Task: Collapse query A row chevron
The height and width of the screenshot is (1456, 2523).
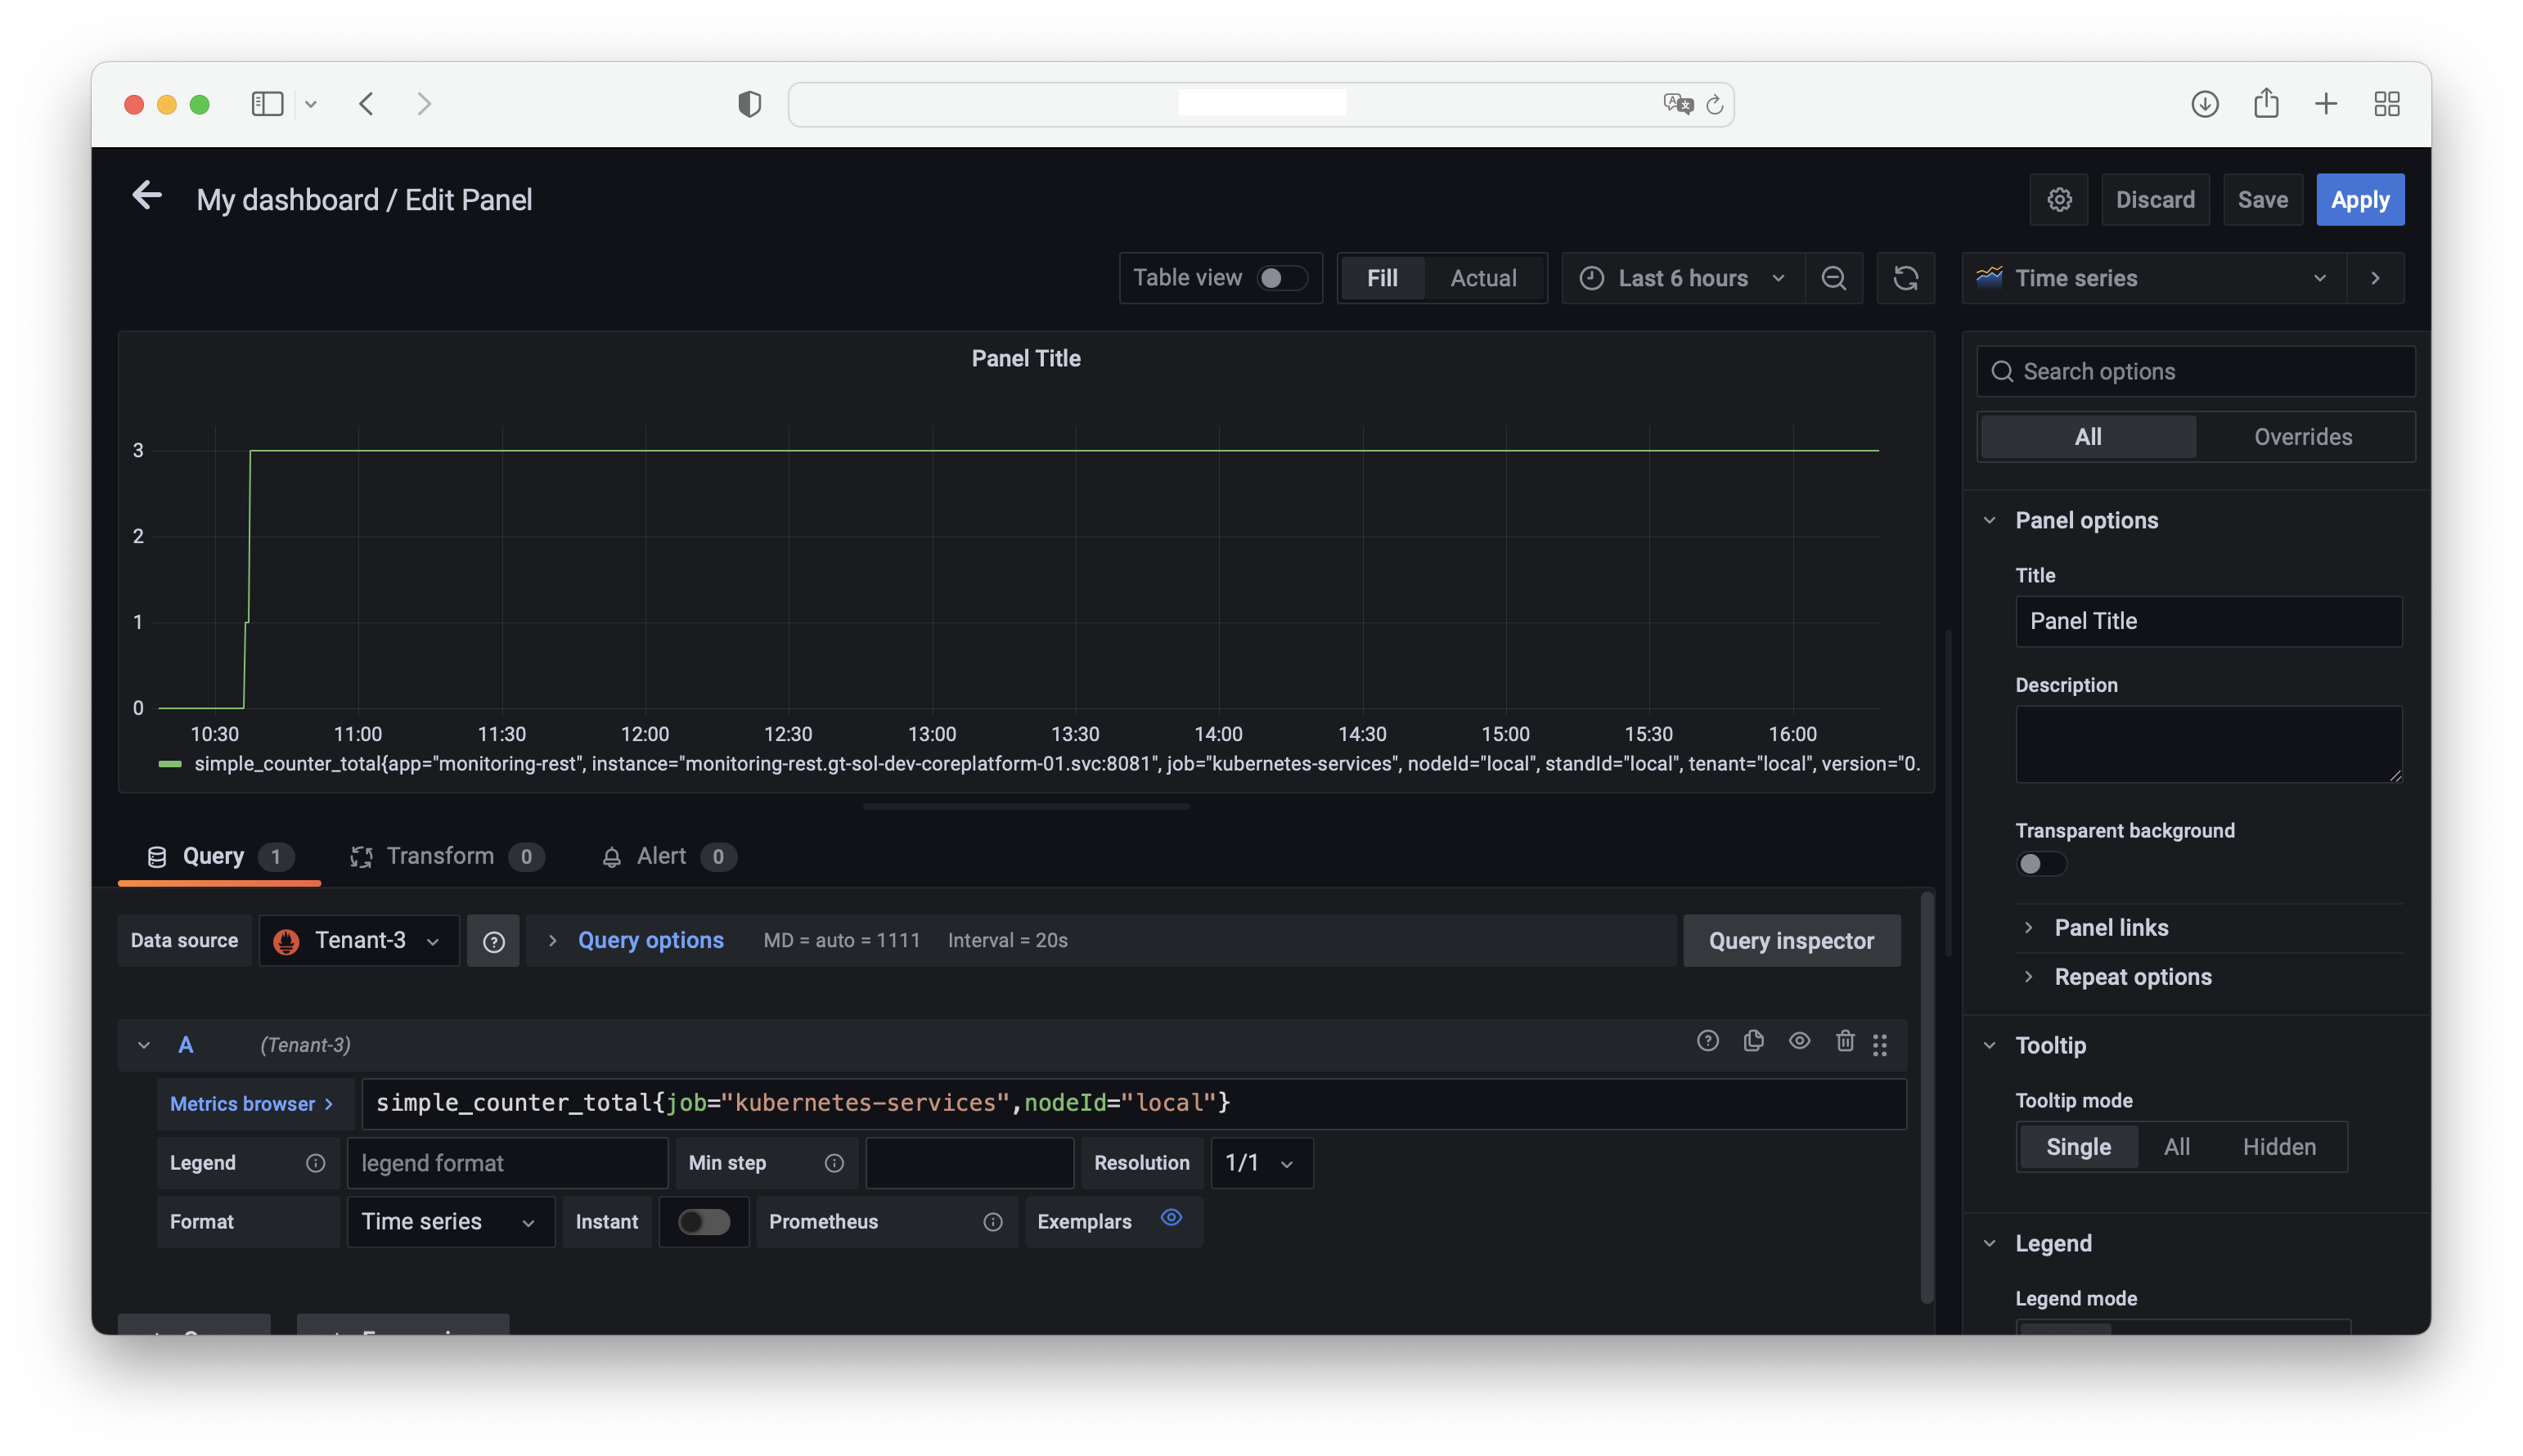Action: 143,1045
